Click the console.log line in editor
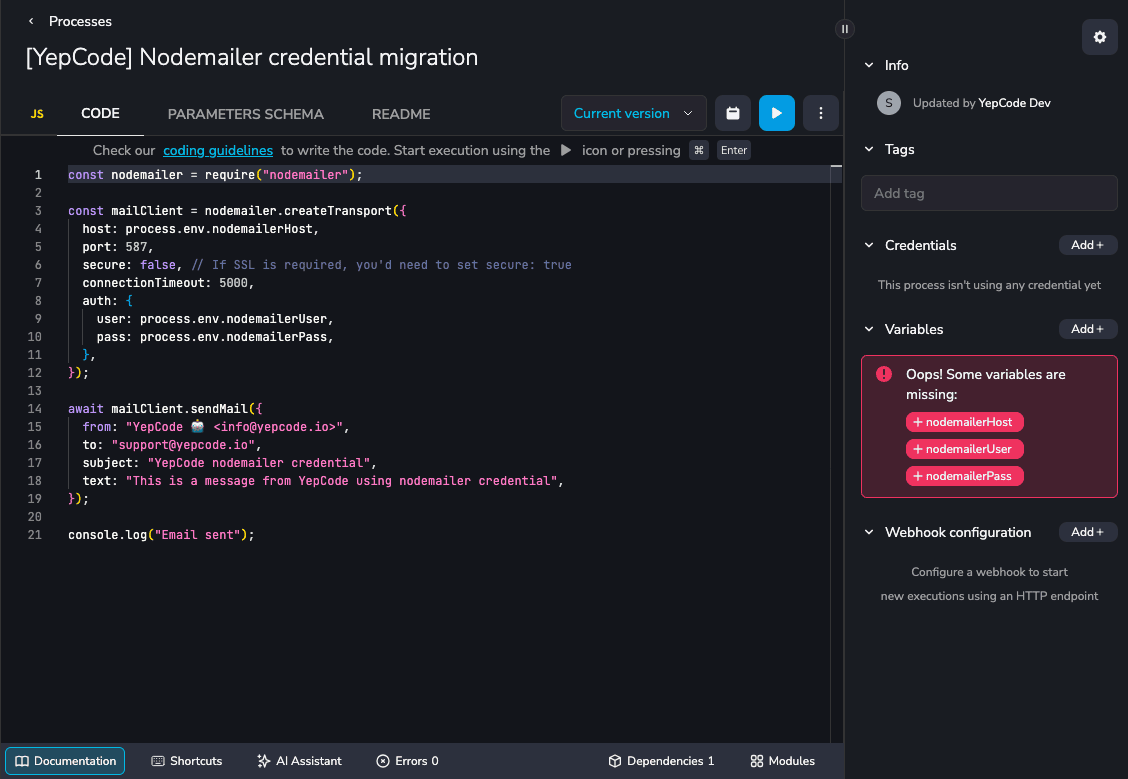 (x=161, y=534)
